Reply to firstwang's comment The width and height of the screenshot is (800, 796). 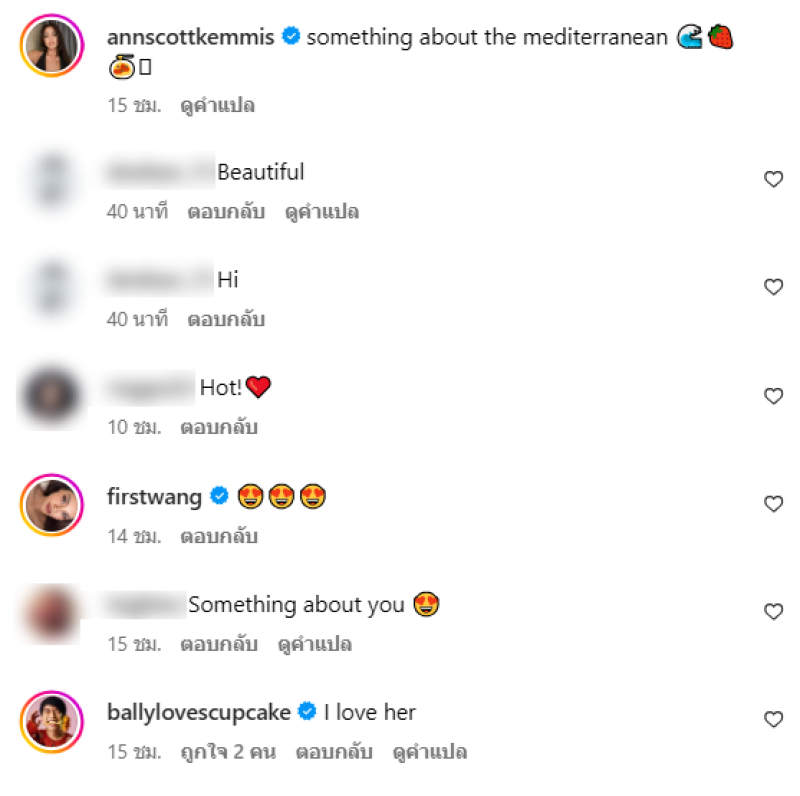[x=219, y=536]
